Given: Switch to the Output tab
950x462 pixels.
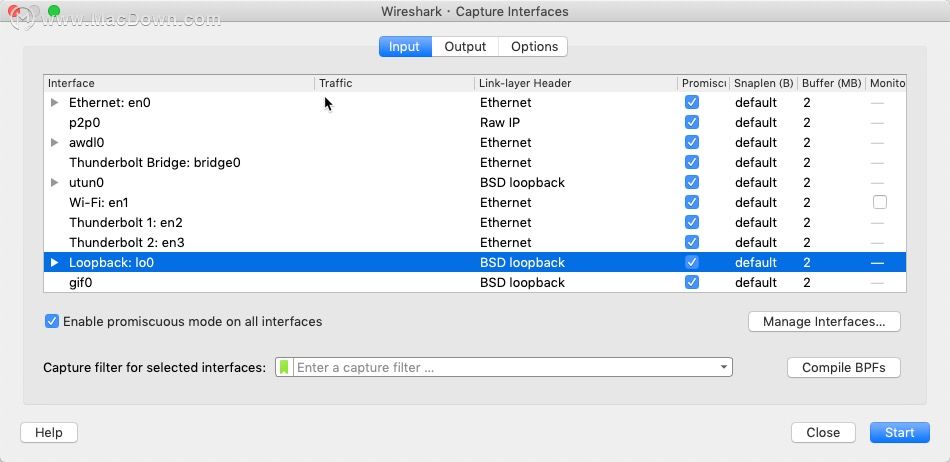Looking at the screenshot, I should click(x=465, y=47).
